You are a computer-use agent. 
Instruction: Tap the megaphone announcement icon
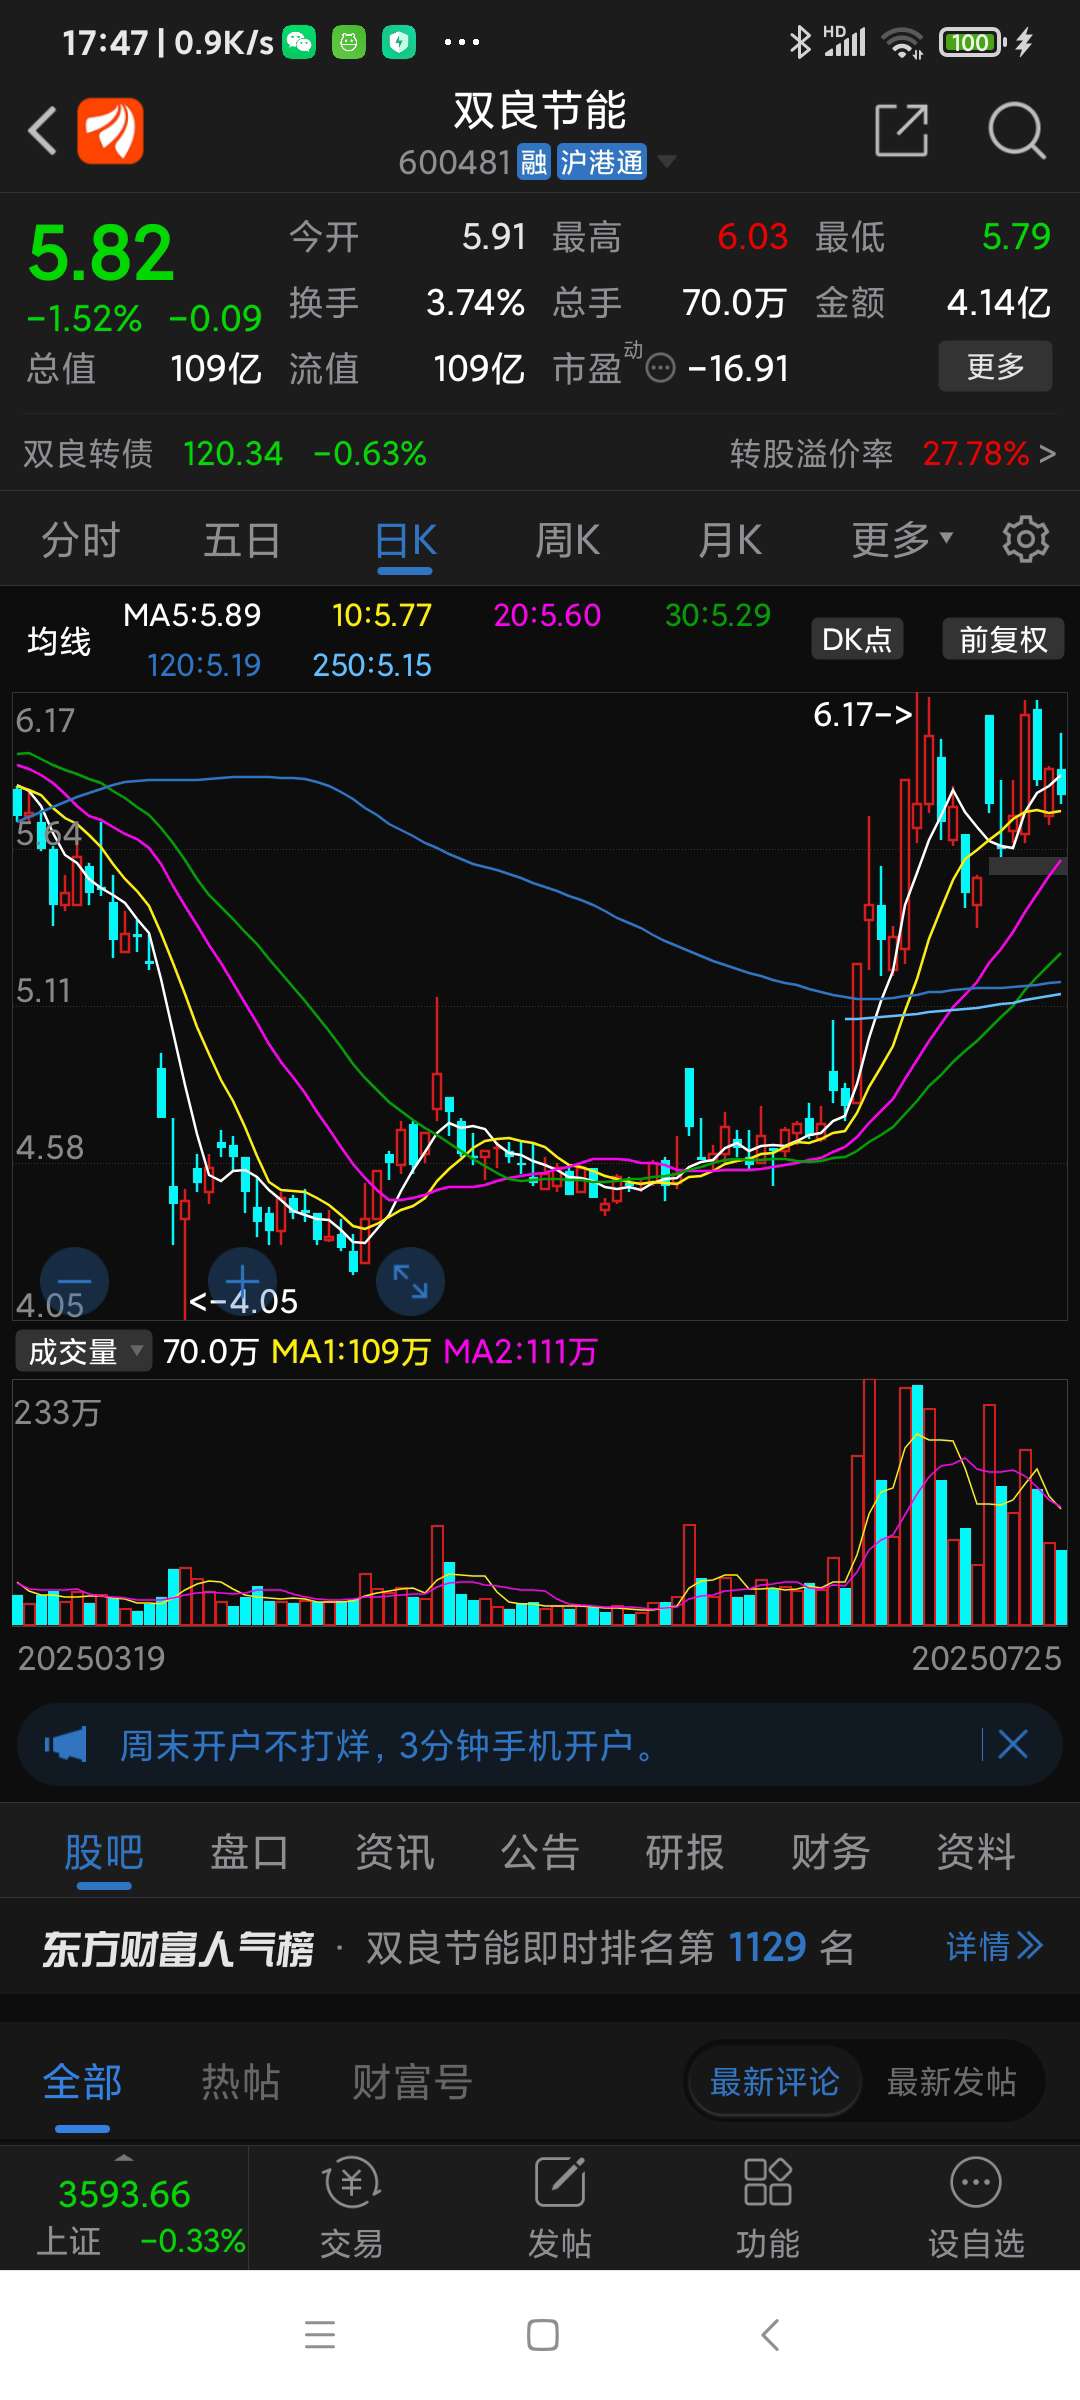click(x=66, y=1745)
